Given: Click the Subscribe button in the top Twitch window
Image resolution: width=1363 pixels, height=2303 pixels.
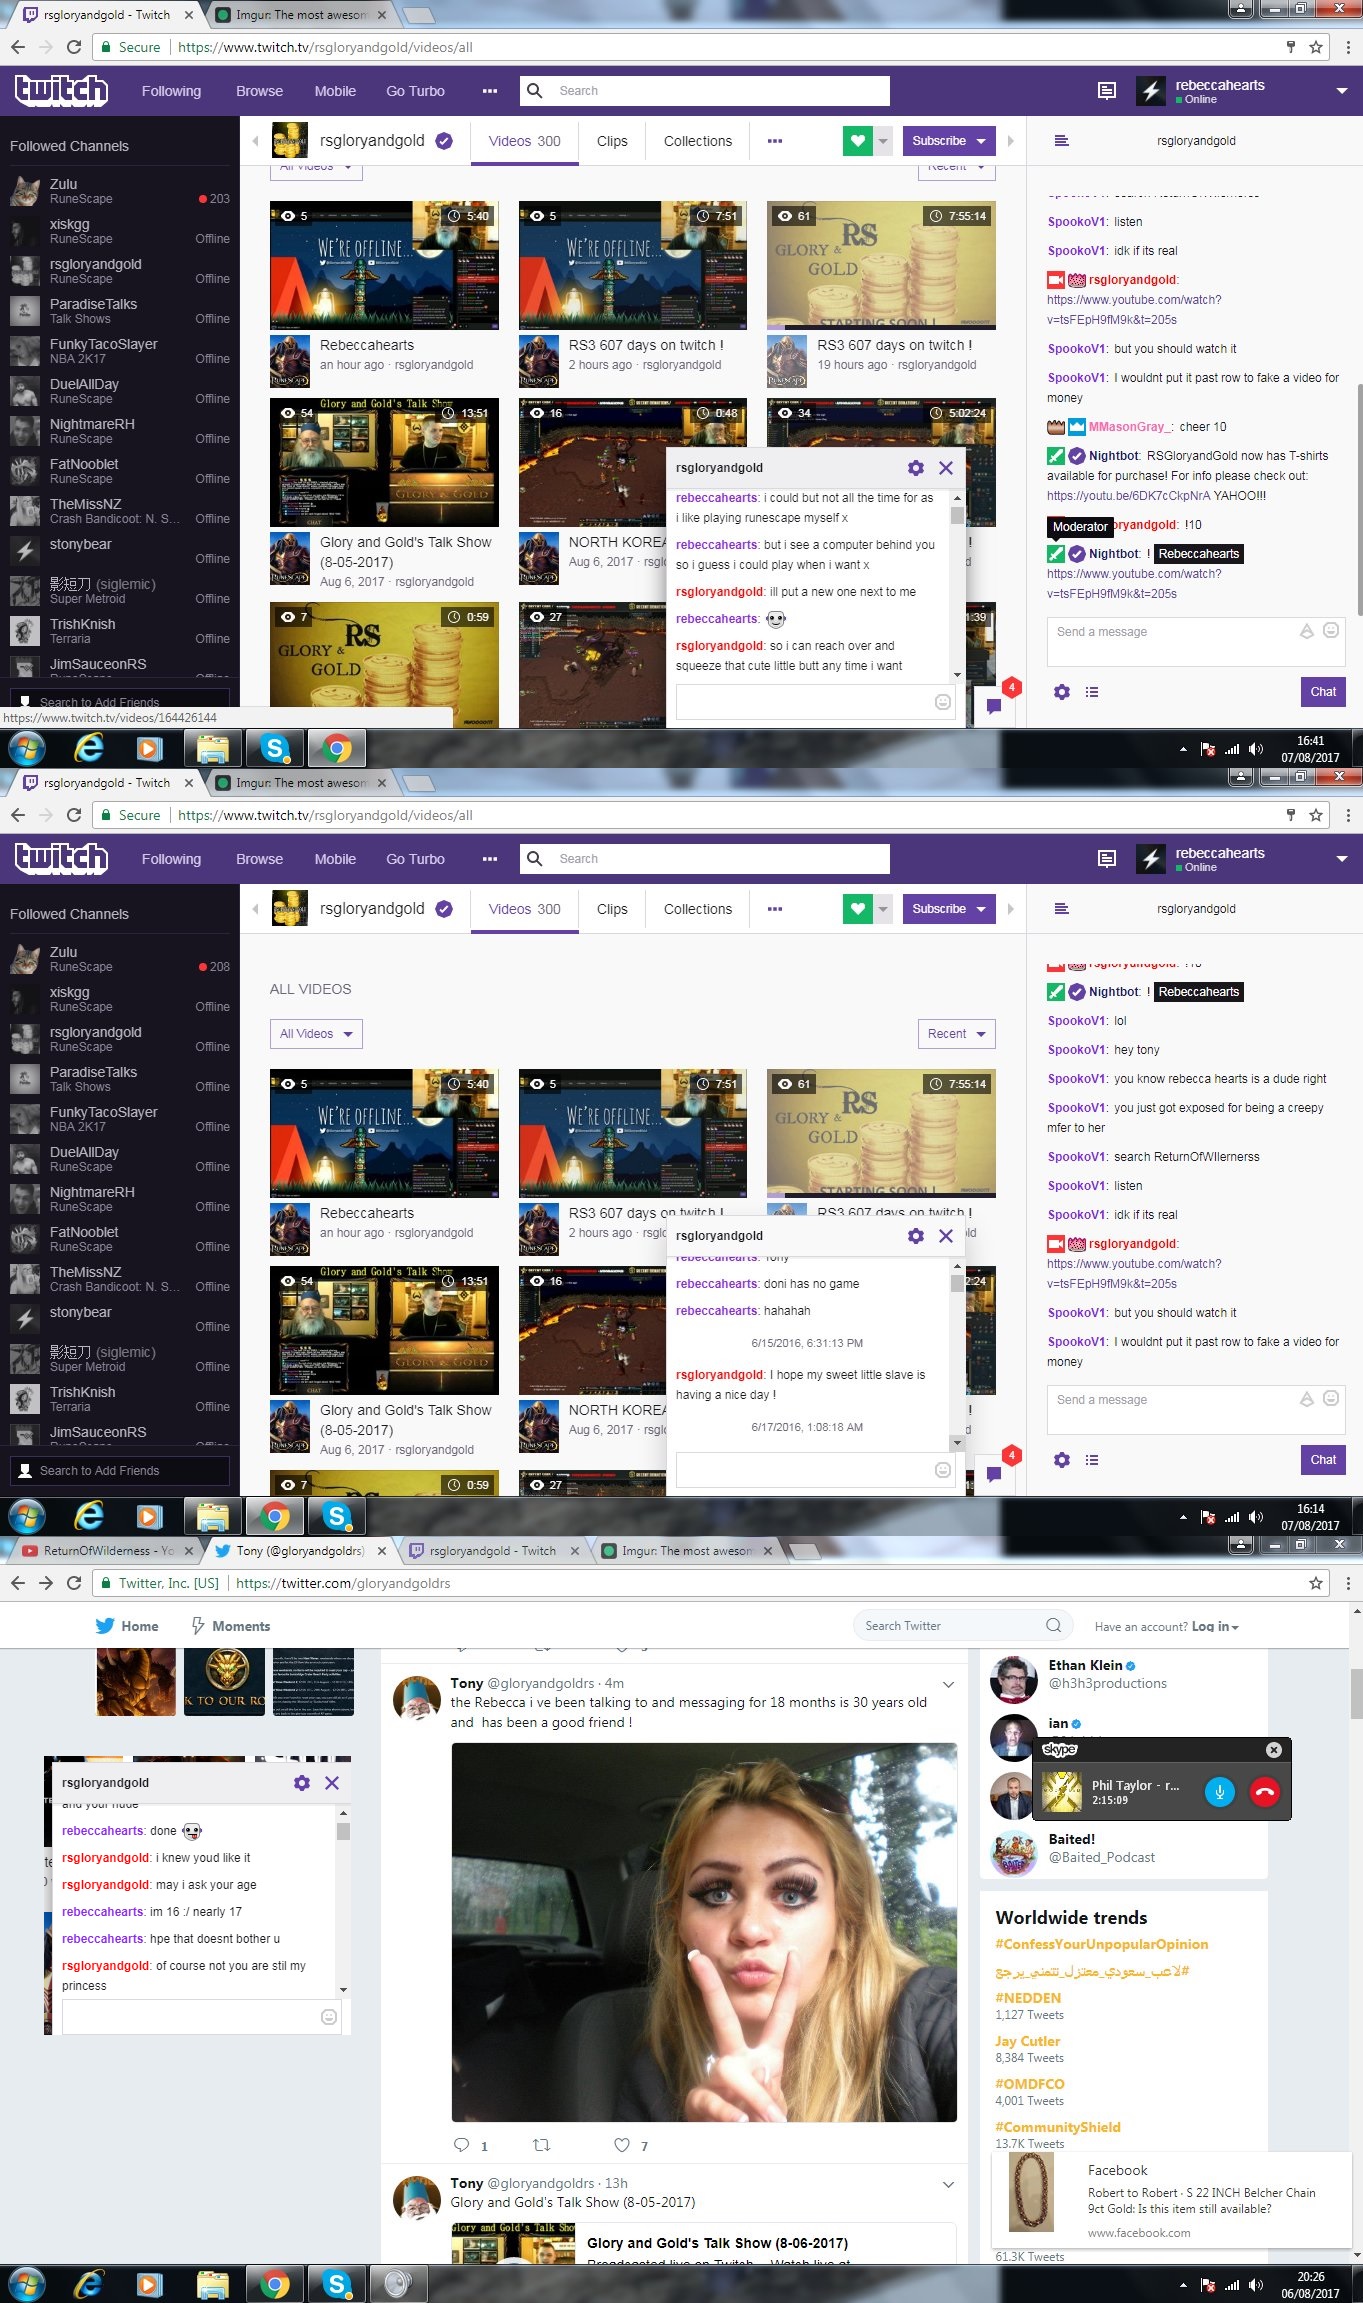Looking at the screenshot, I should pyautogui.click(x=948, y=141).
